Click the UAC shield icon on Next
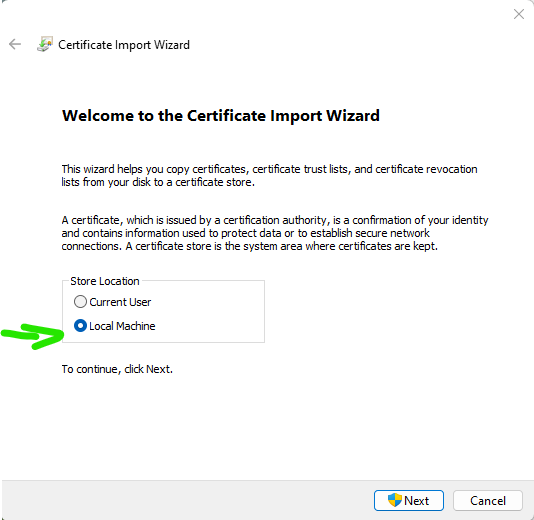The height and width of the screenshot is (520, 534). click(x=395, y=500)
